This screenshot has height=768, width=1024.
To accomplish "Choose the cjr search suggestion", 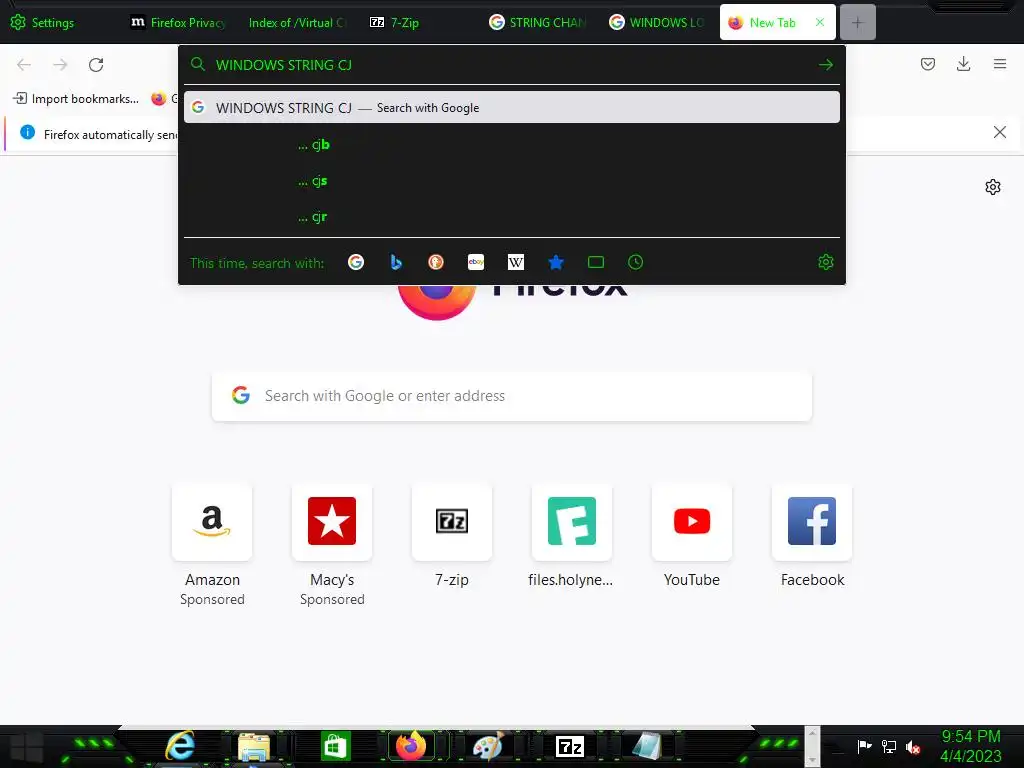I will pos(511,217).
